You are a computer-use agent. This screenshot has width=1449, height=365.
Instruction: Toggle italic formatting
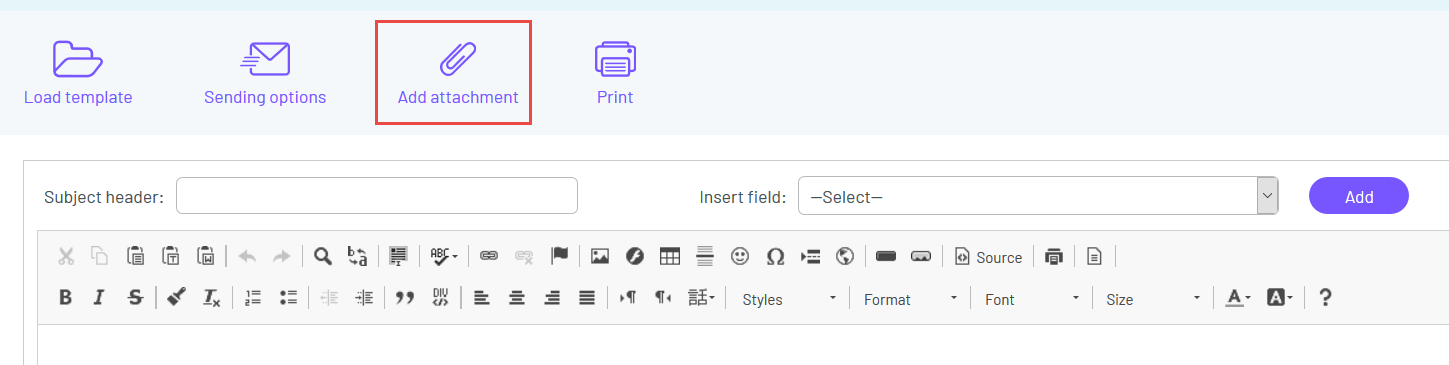(99, 297)
